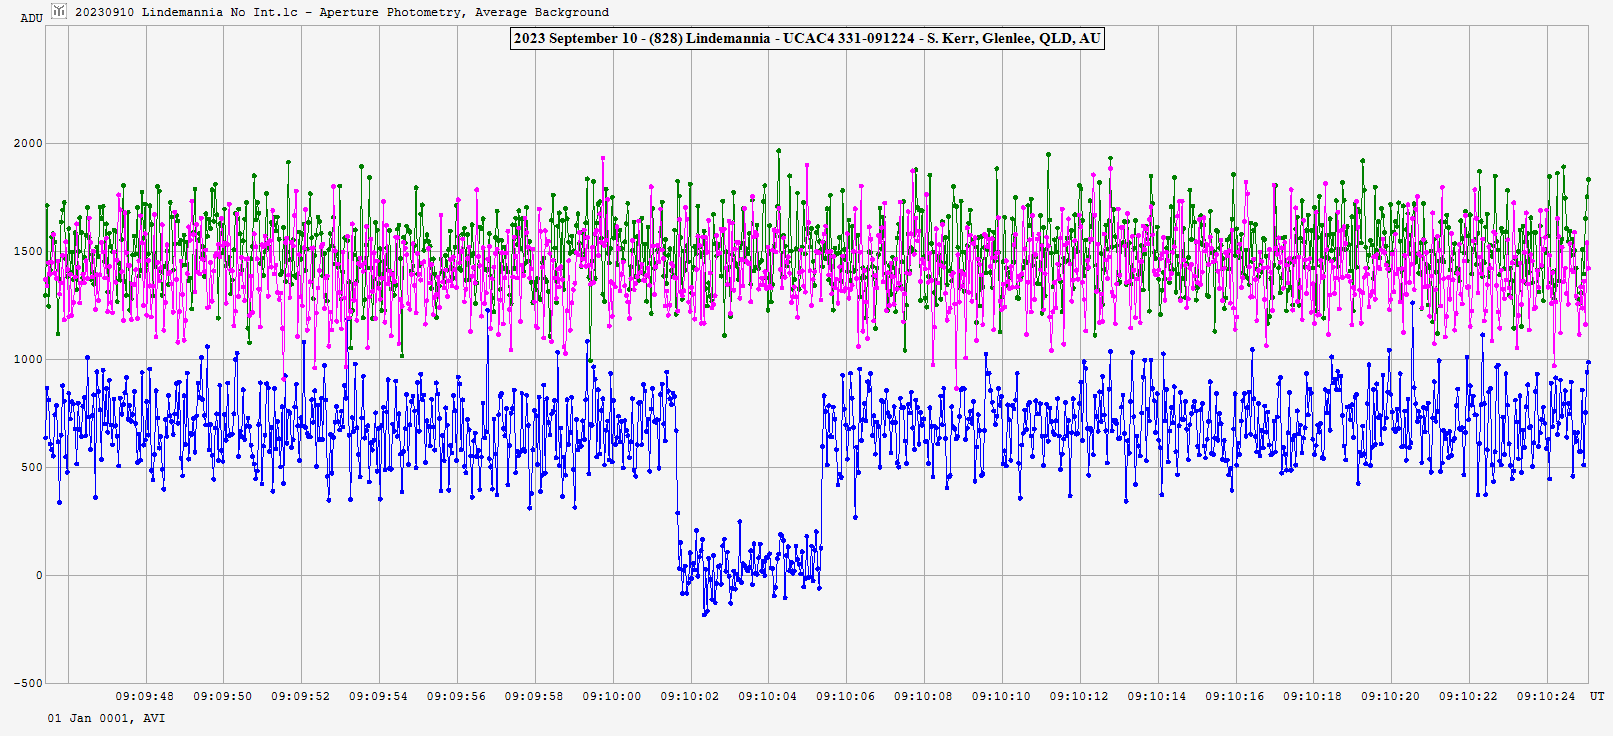Click the 09:10:16 time label
Viewport: 1613px width, 736px height.
pos(1235,696)
